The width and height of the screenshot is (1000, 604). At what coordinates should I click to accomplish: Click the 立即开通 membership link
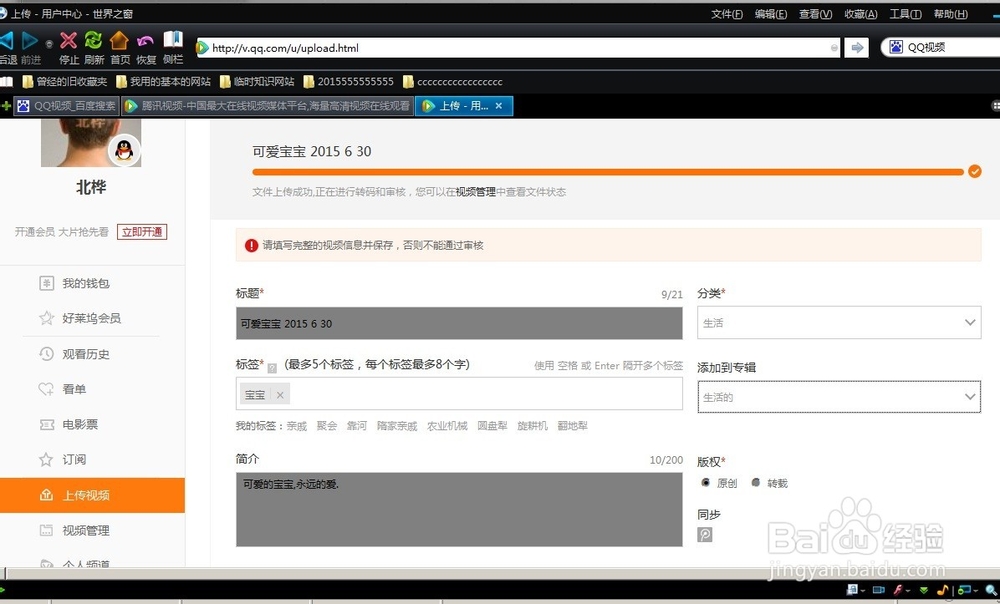click(x=142, y=232)
